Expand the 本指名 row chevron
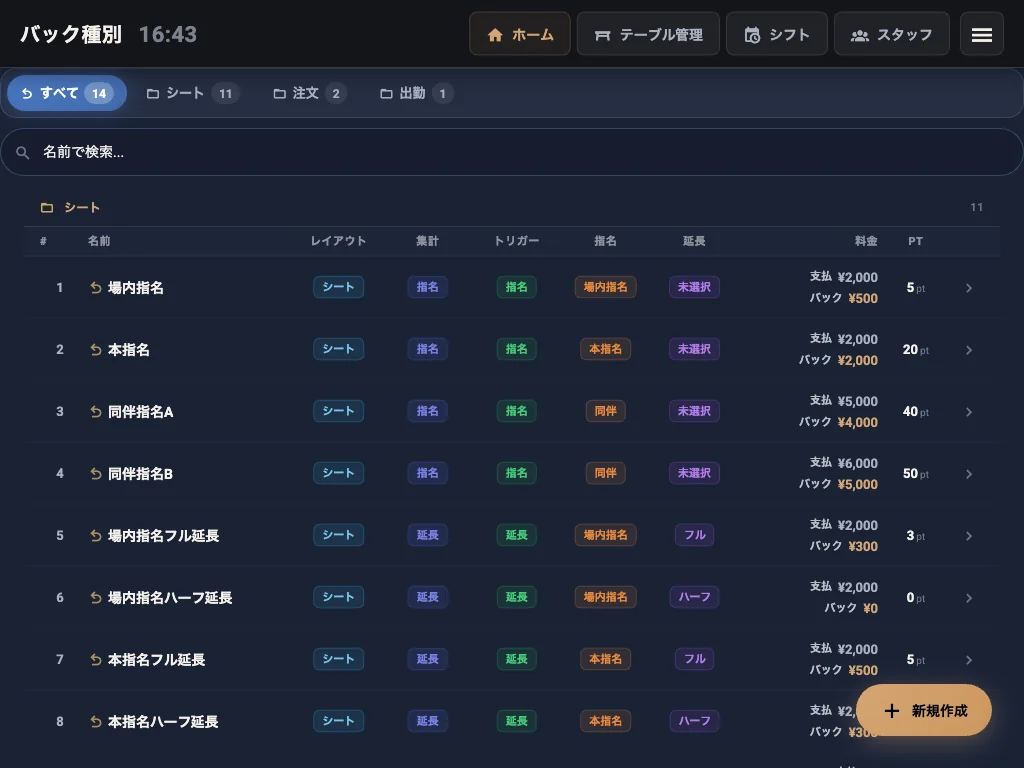Screen dimensions: 1024x768 pyautogui.click(x=968, y=350)
